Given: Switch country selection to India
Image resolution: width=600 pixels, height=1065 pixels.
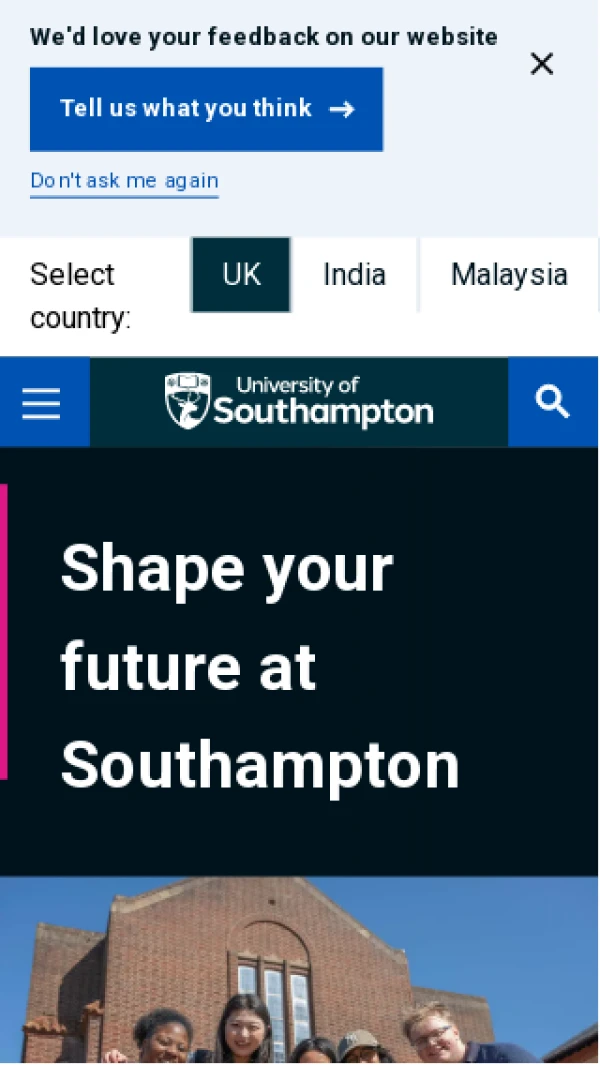Looking at the screenshot, I should tap(354, 274).
